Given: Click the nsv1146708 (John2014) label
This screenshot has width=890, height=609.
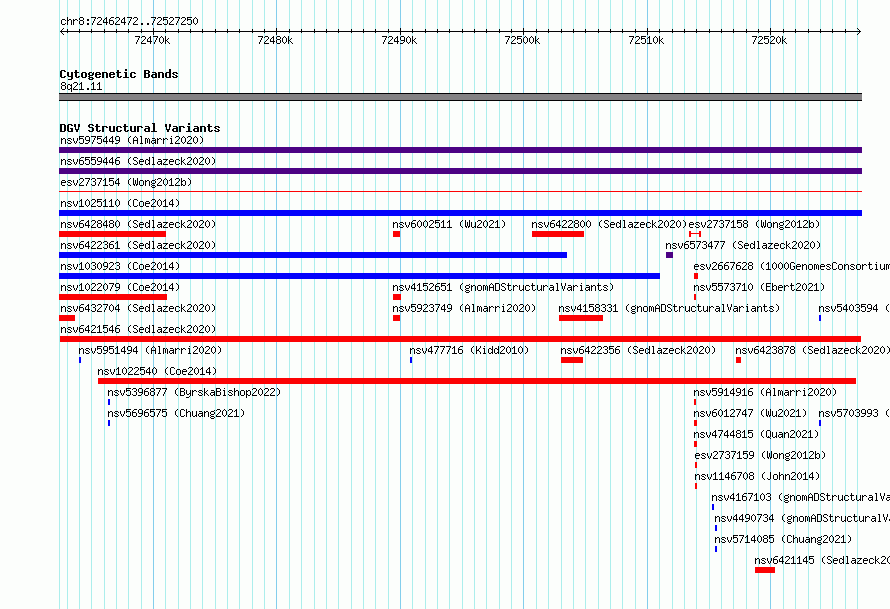Looking at the screenshot, I should pyautogui.click(x=757, y=476).
